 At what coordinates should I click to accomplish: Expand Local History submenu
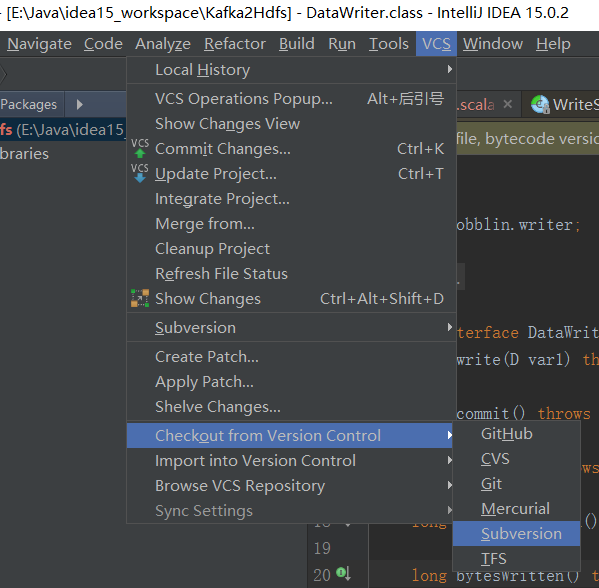(x=291, y=70)
